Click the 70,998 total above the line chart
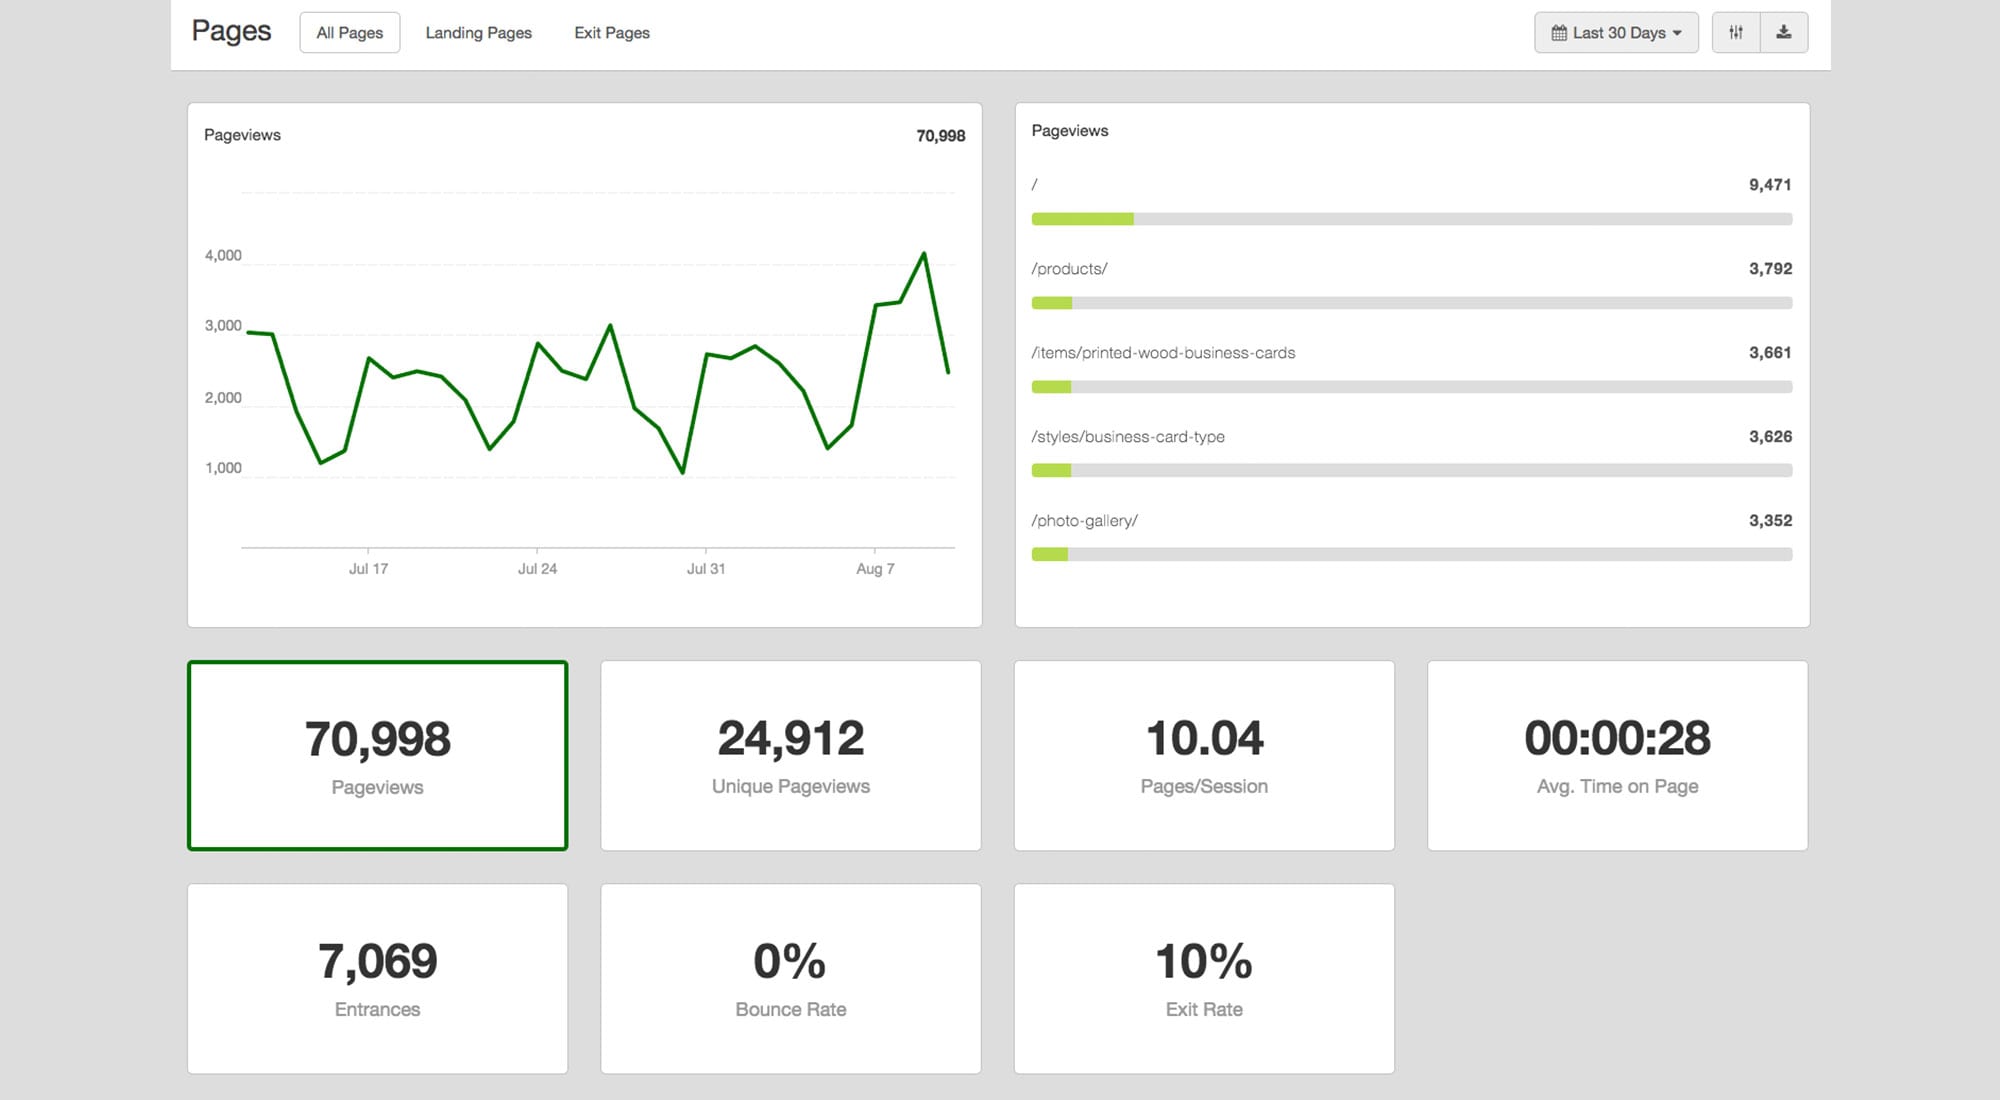The height and width of the screenshot is (1100, 2000). [941, 136]
